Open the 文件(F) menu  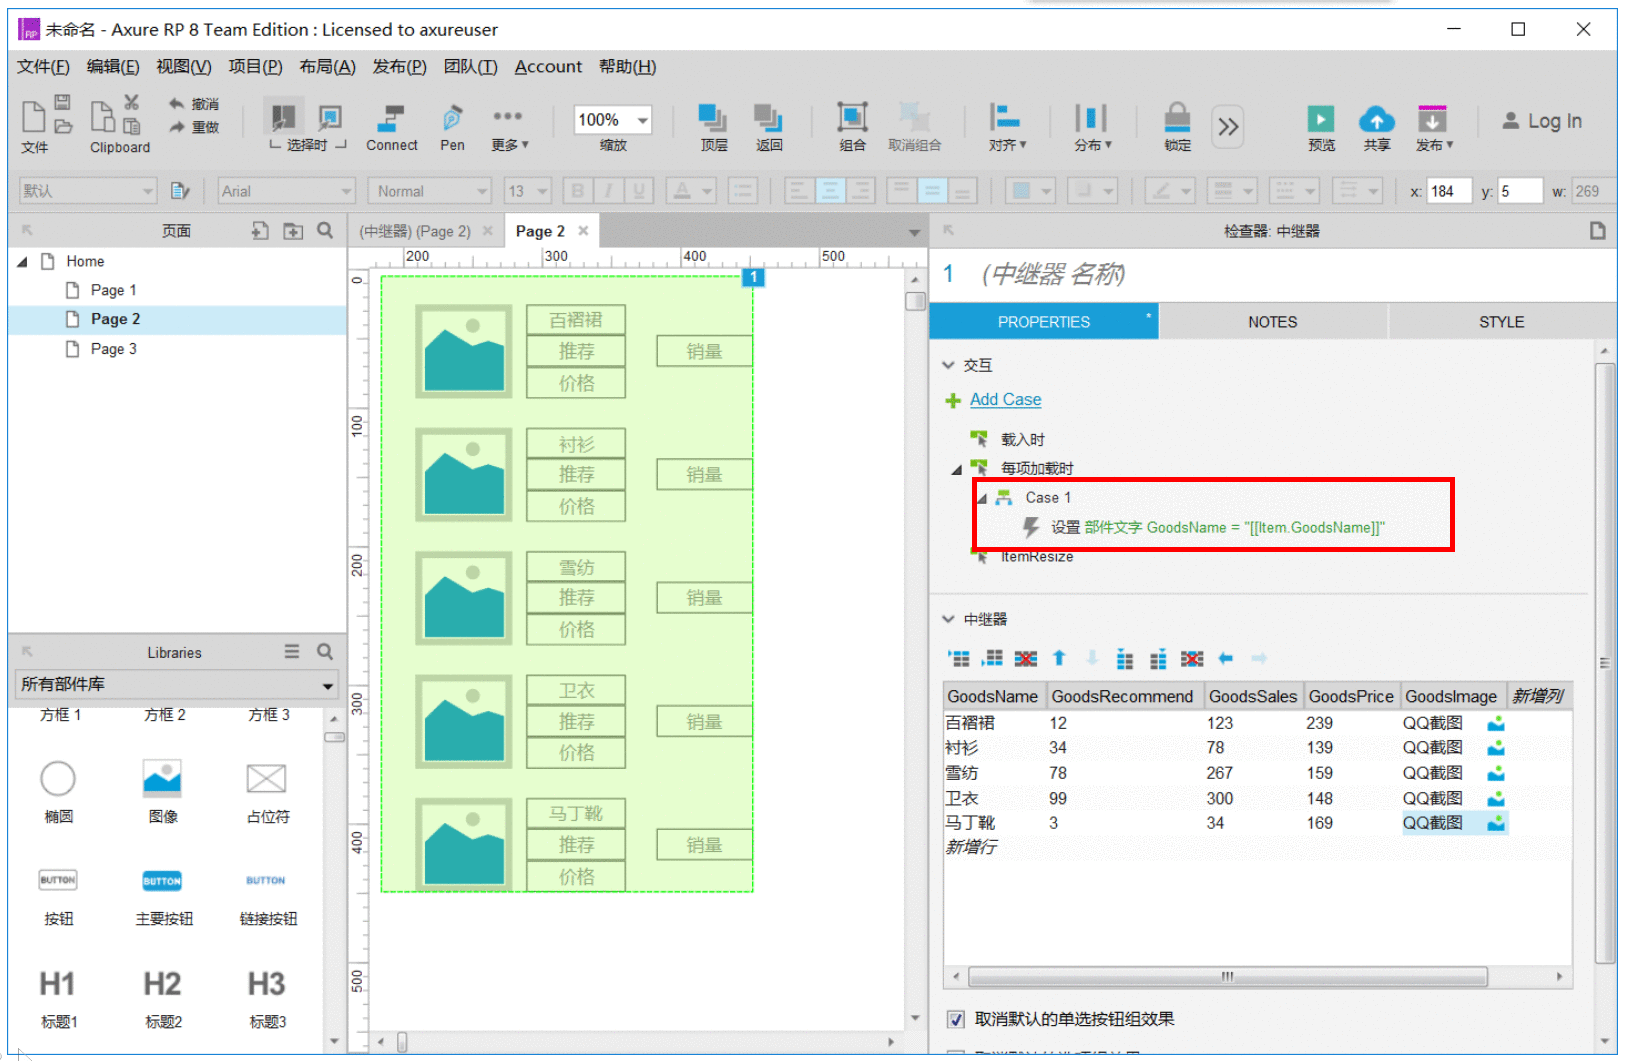point(43,67)
